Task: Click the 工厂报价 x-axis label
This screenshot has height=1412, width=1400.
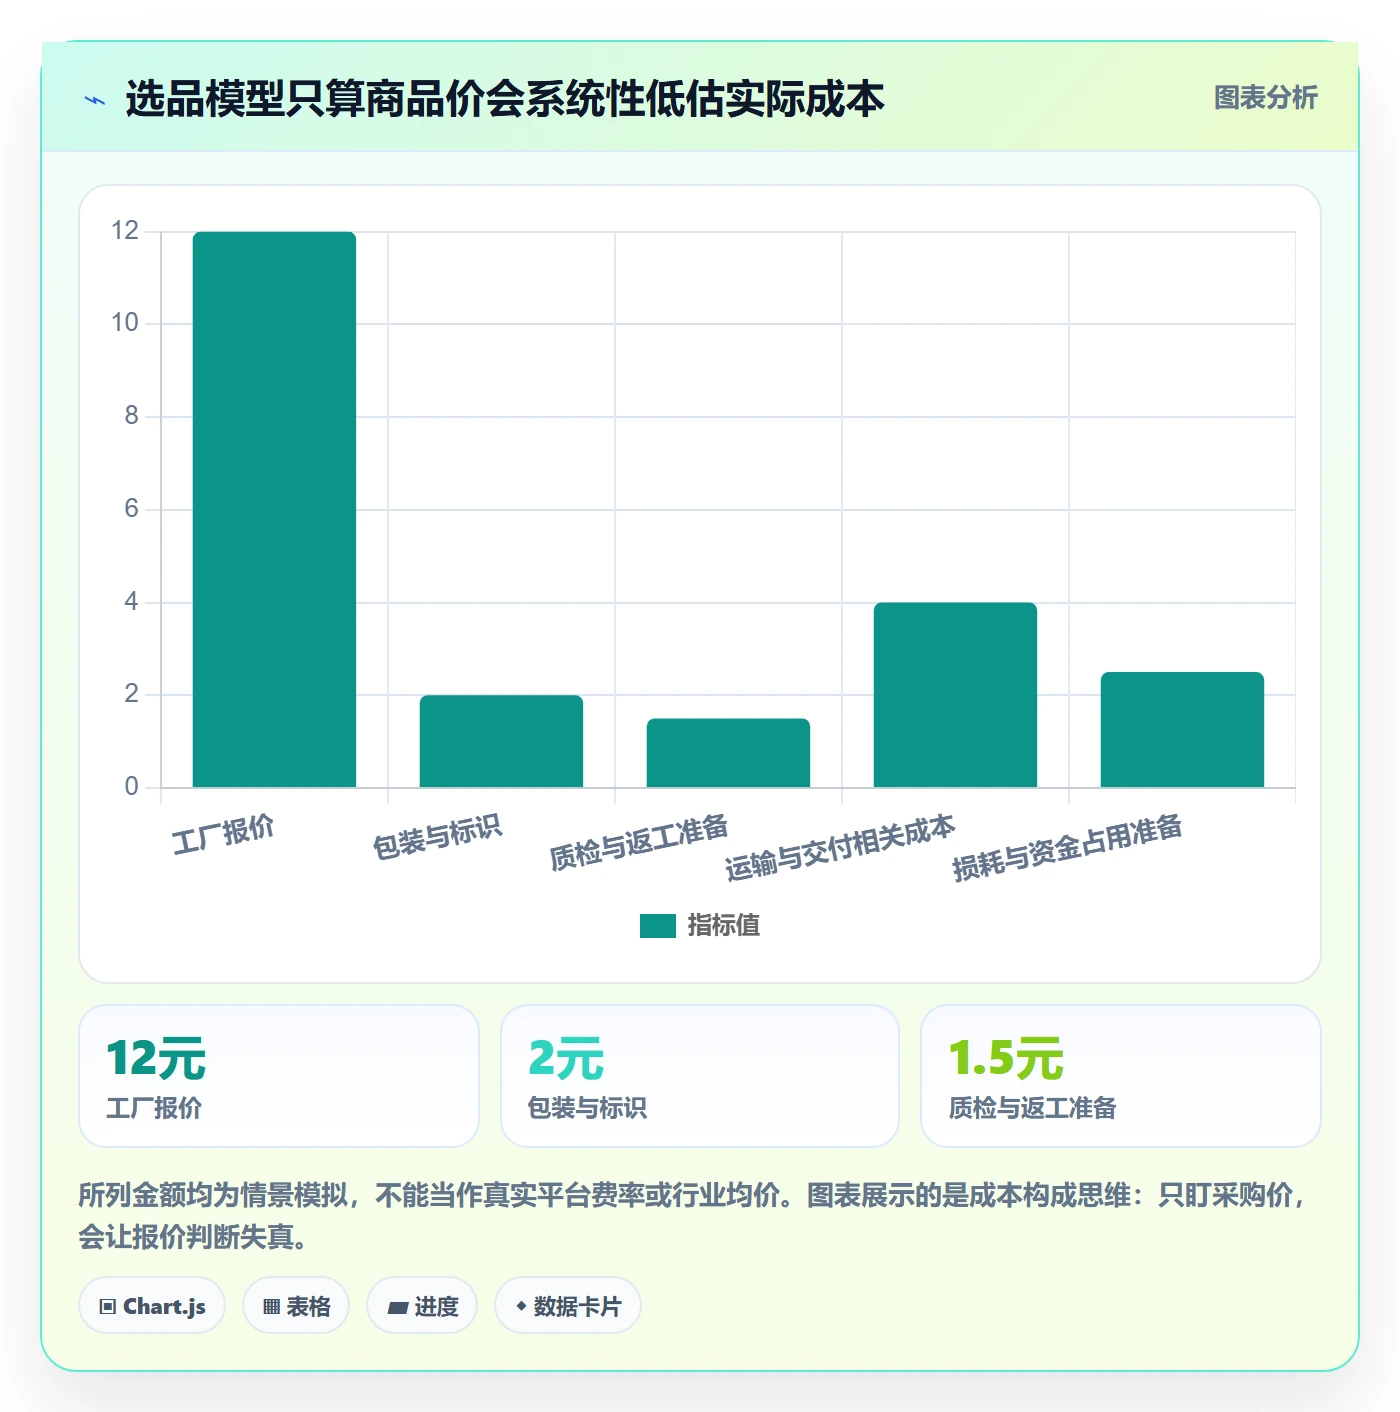Action: pyautogui.click(x=223, y=835)
